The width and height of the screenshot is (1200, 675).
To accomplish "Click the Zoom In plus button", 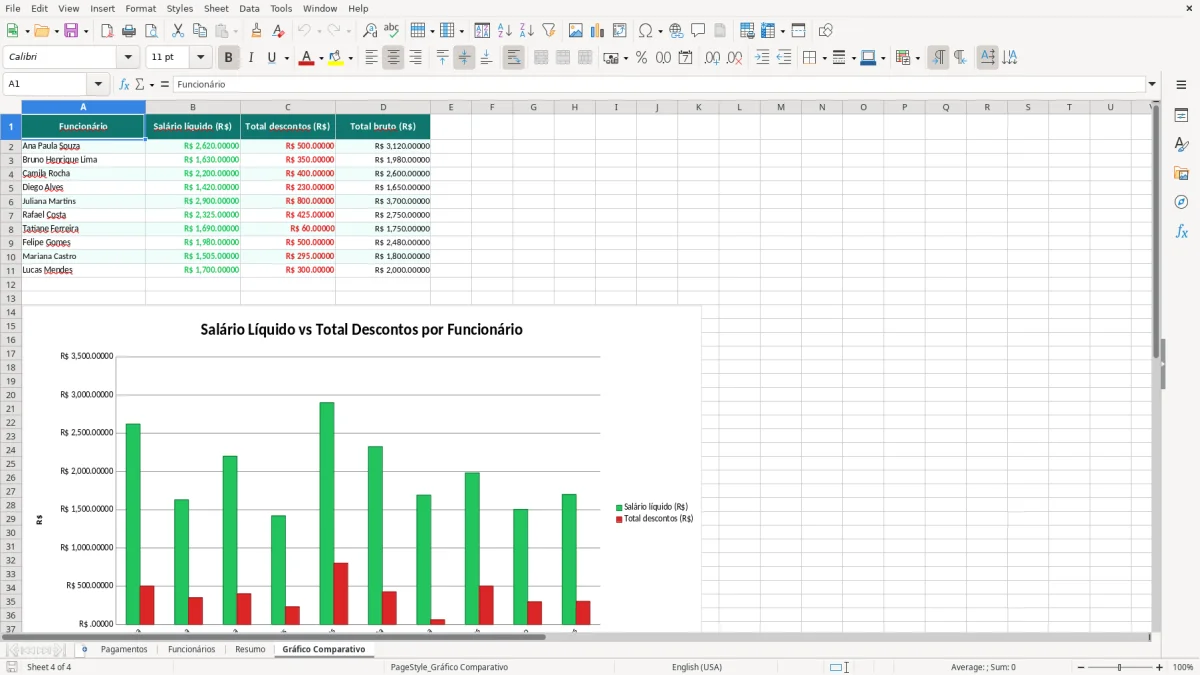I will [x=1159, y=667].
